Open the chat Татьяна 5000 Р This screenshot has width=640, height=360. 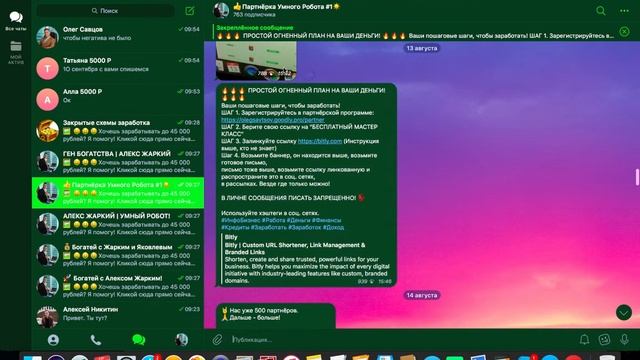click(118, 68)
